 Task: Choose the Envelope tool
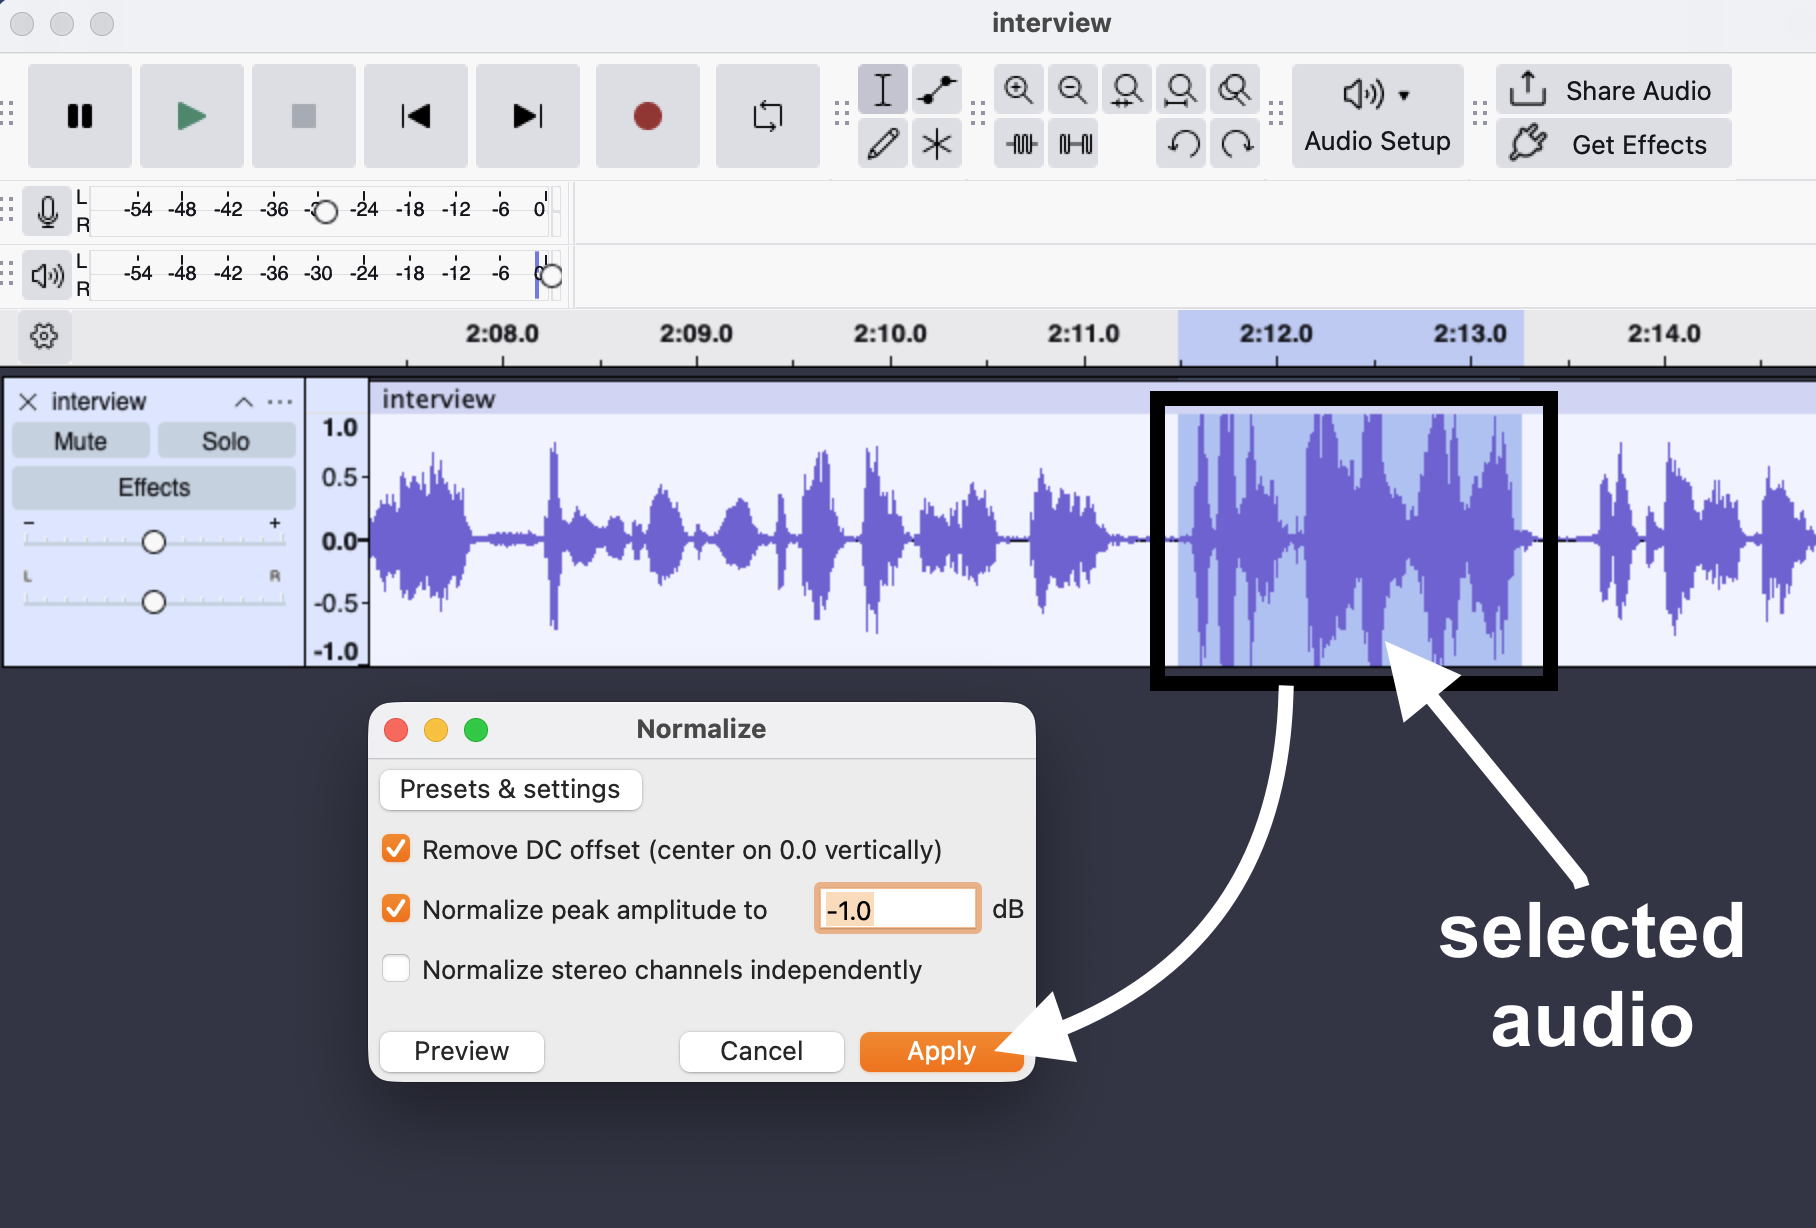pyautogui.click(x=937, y=90)
